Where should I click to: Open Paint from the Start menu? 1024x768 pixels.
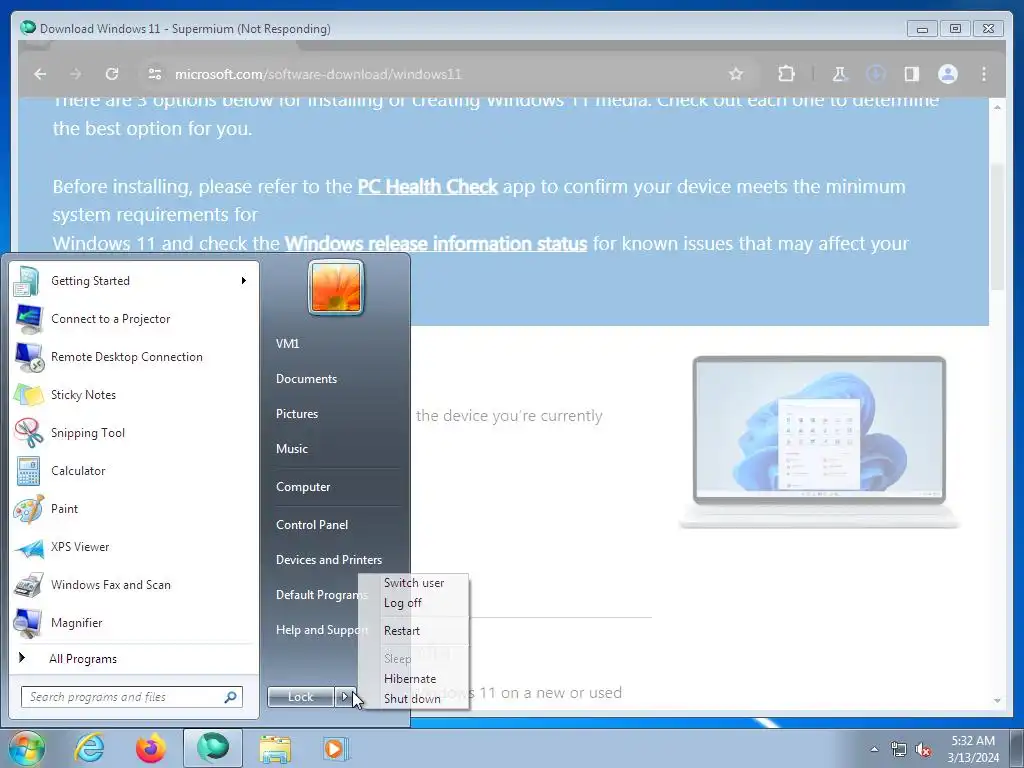133,509
